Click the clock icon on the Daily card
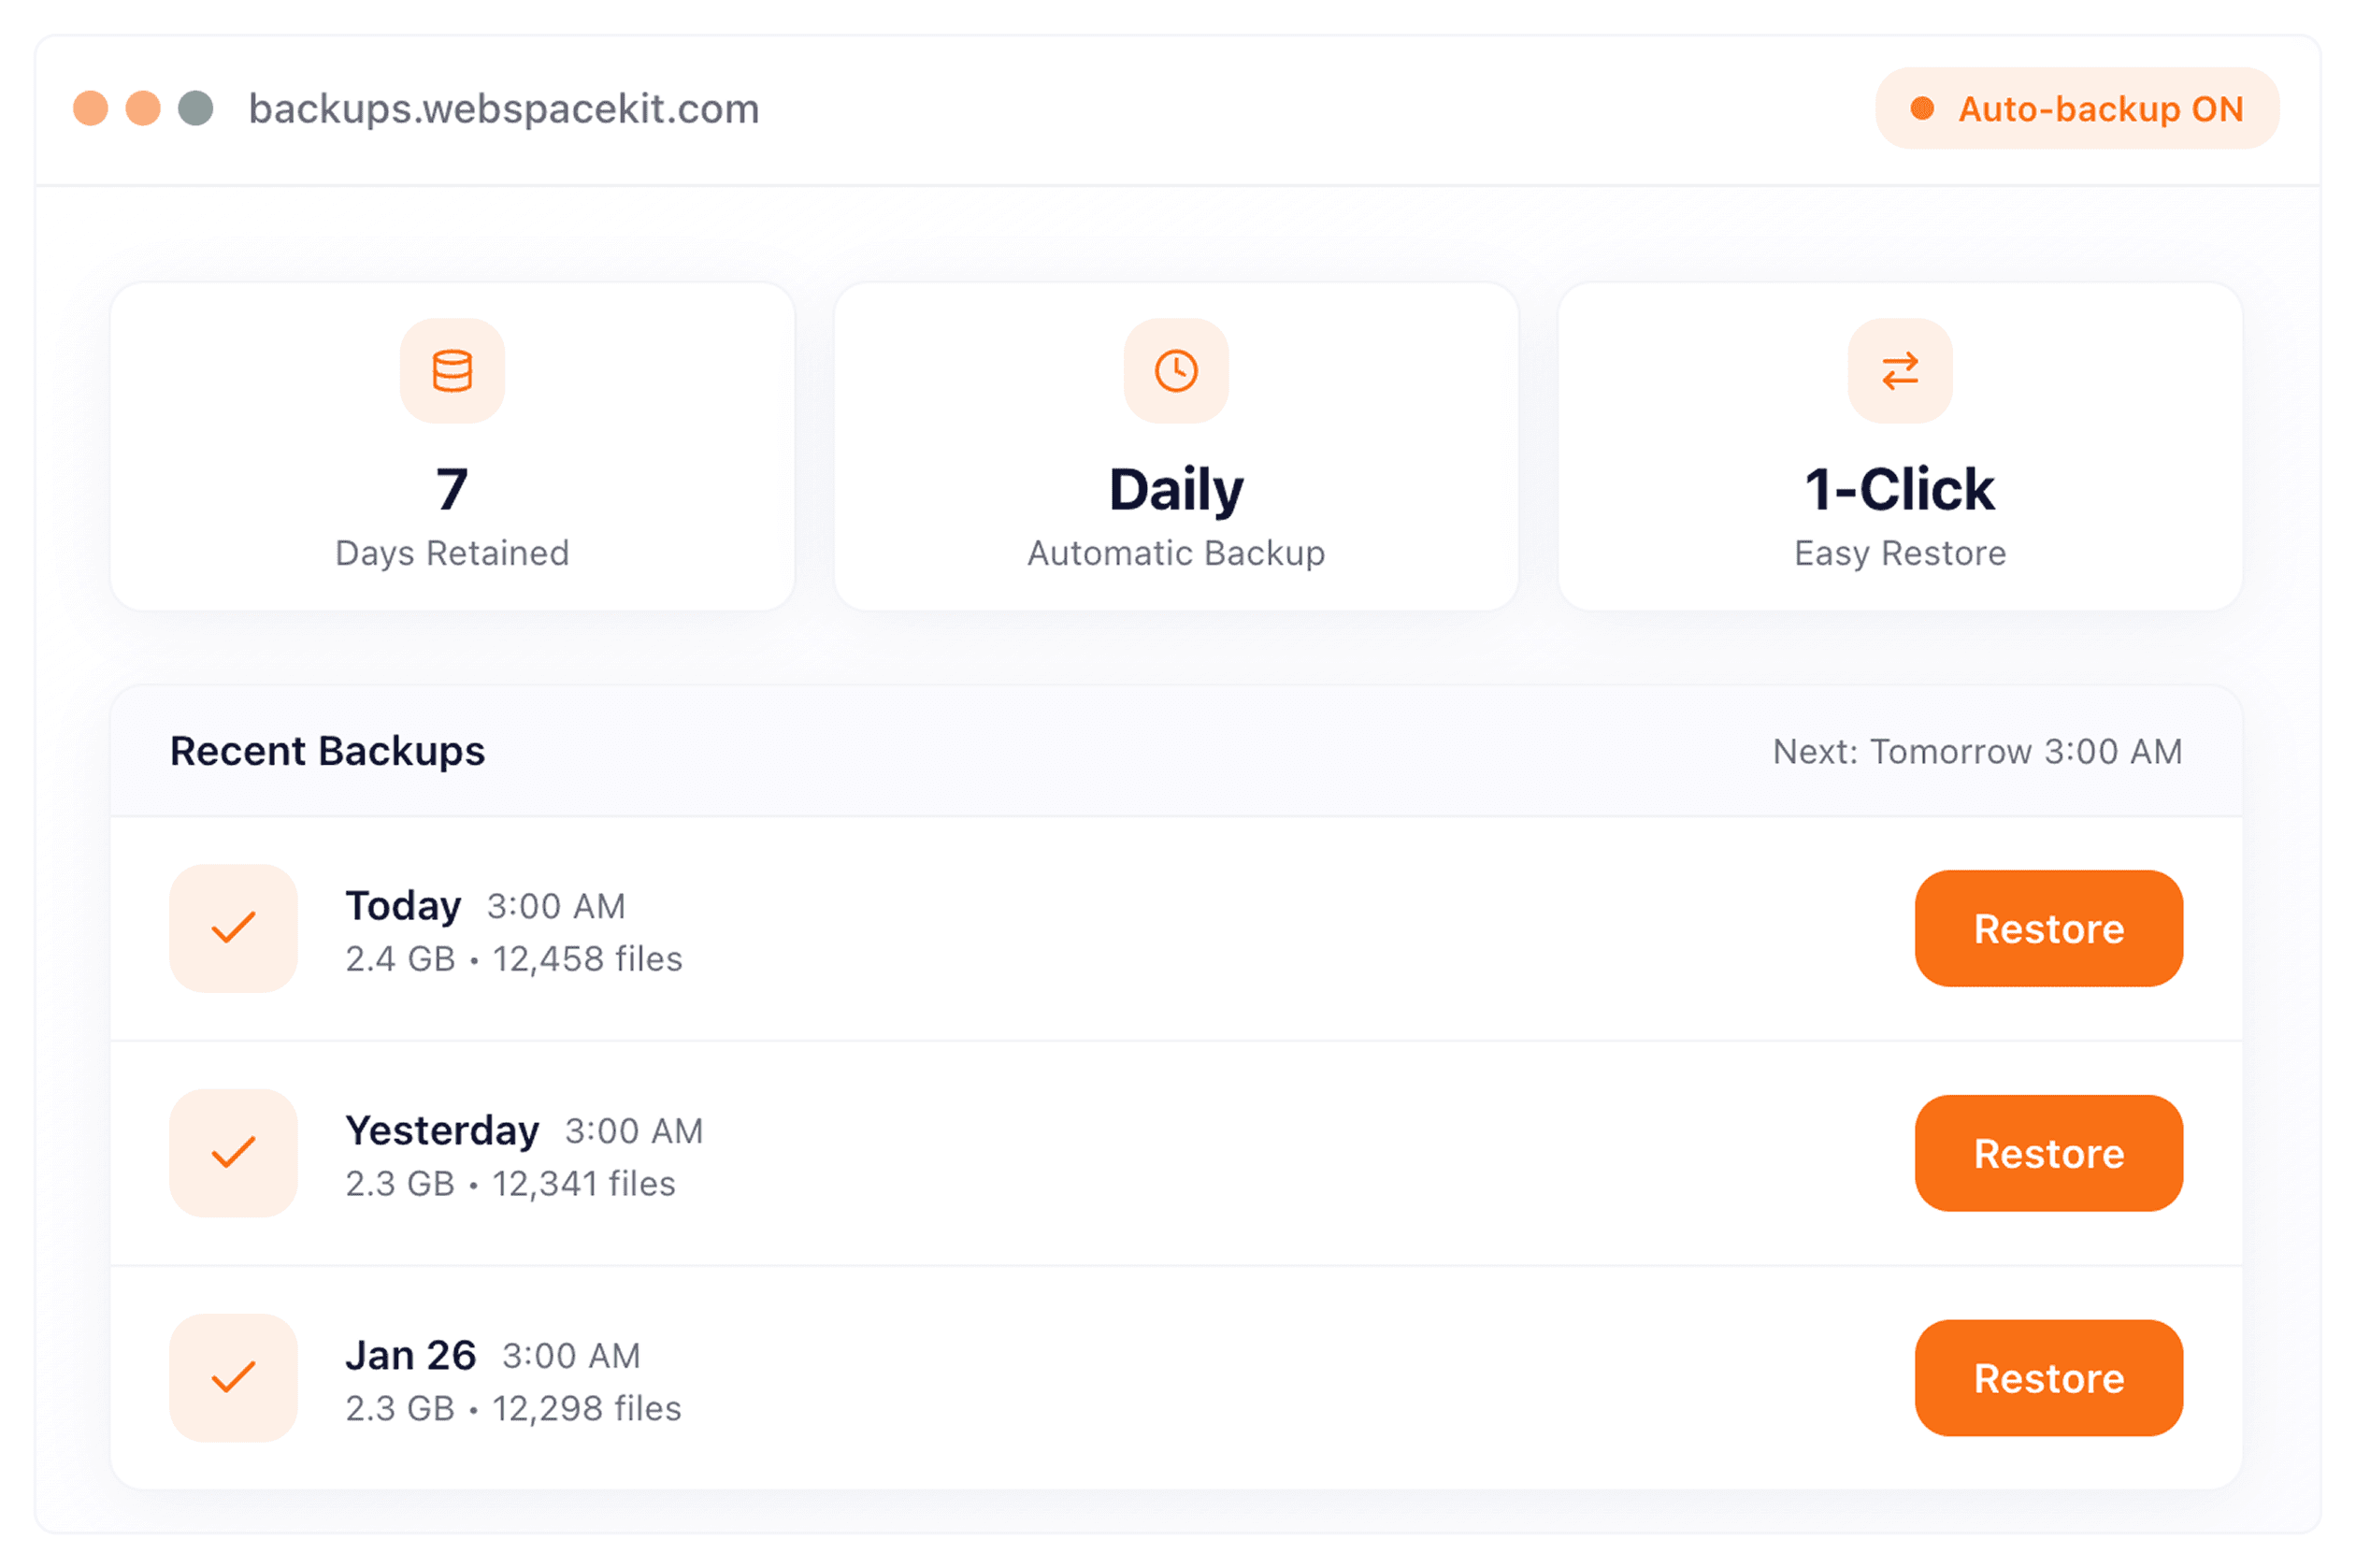This screenshot has width=2356, height=1568. (x=1176, y=371)
